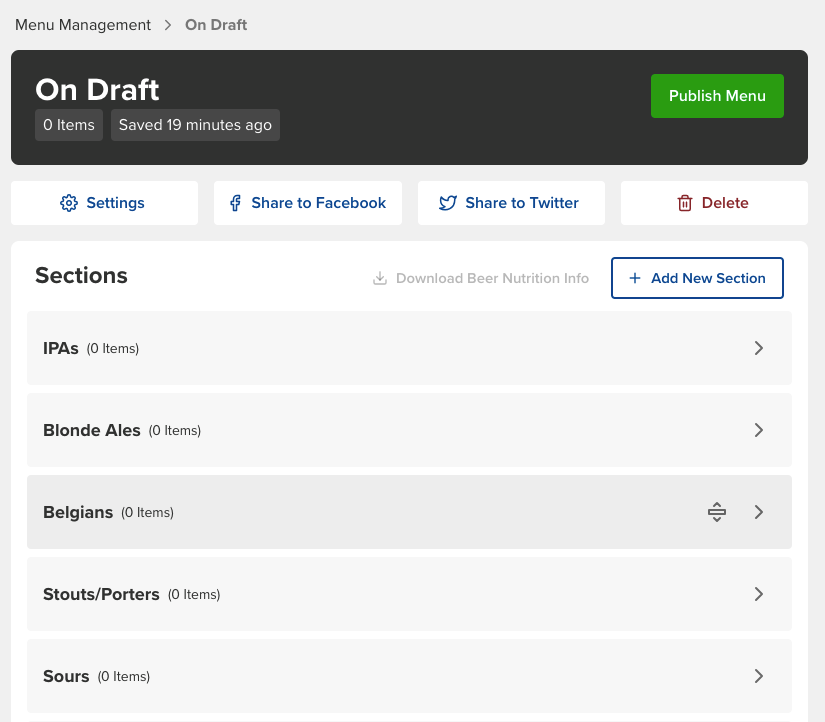This screenshot has height=722, width=825.
Task: Download Beer Nutrition Info link text
Action: coord(492,278)
